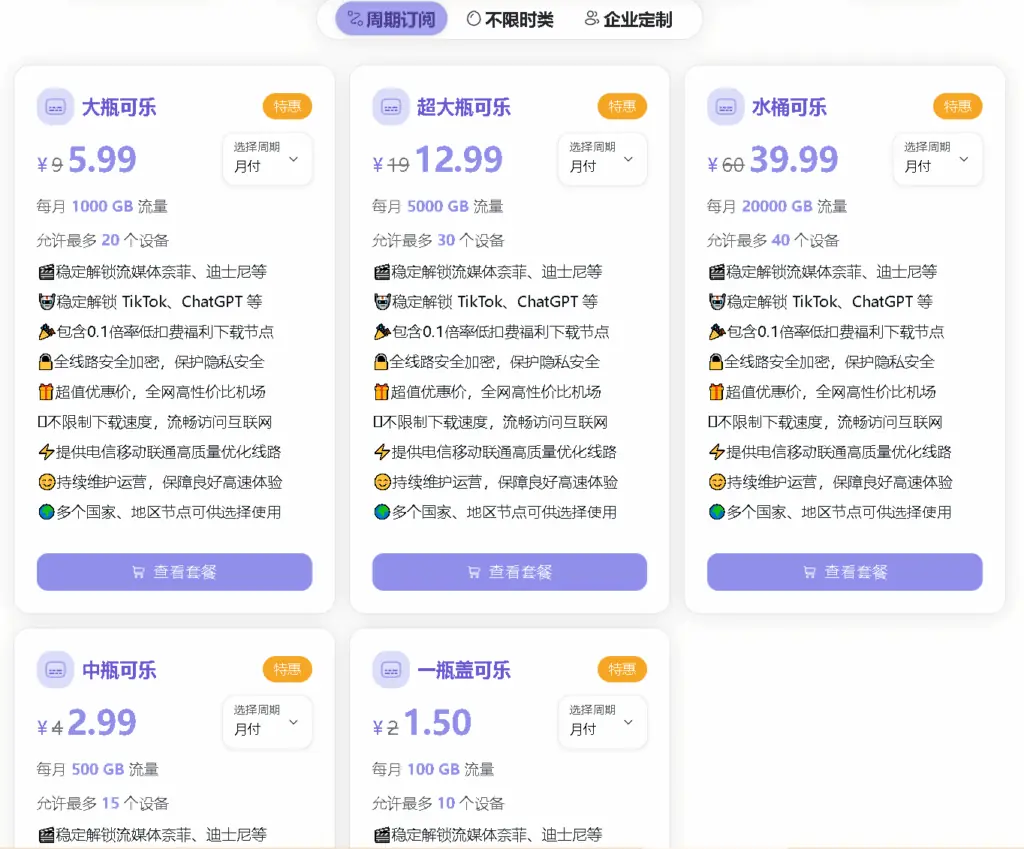Click the 1.50 price
This screenshot has width=1024, height=849.
click(x=438, y=722)
